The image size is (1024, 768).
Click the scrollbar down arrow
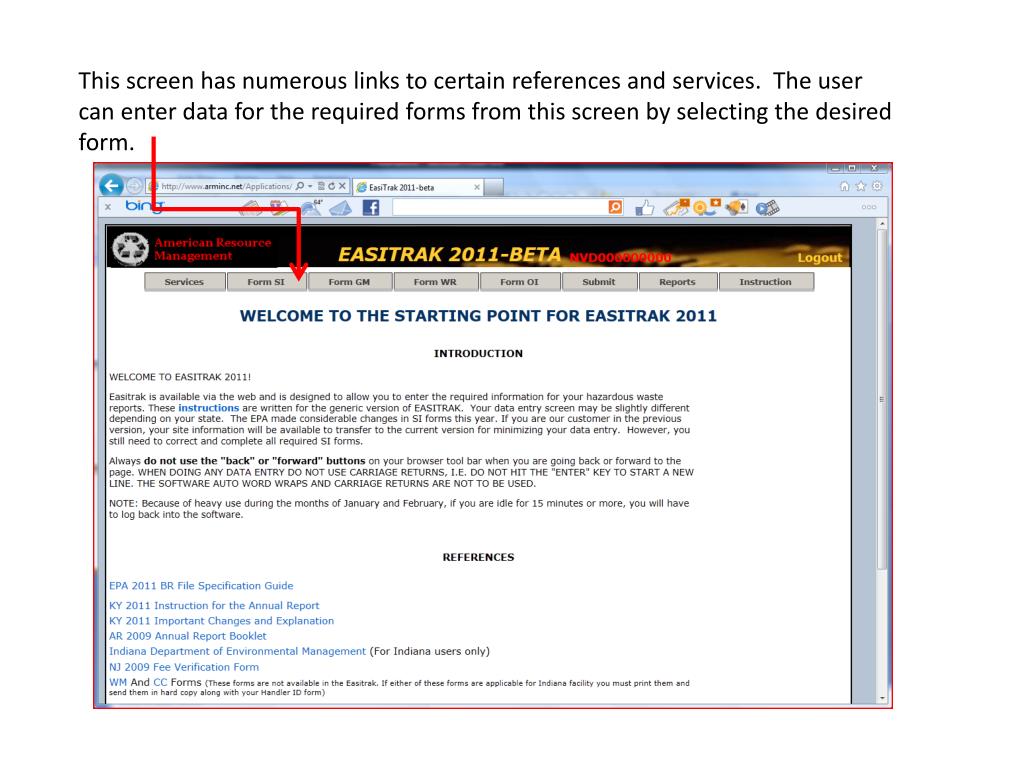[882, 698]
